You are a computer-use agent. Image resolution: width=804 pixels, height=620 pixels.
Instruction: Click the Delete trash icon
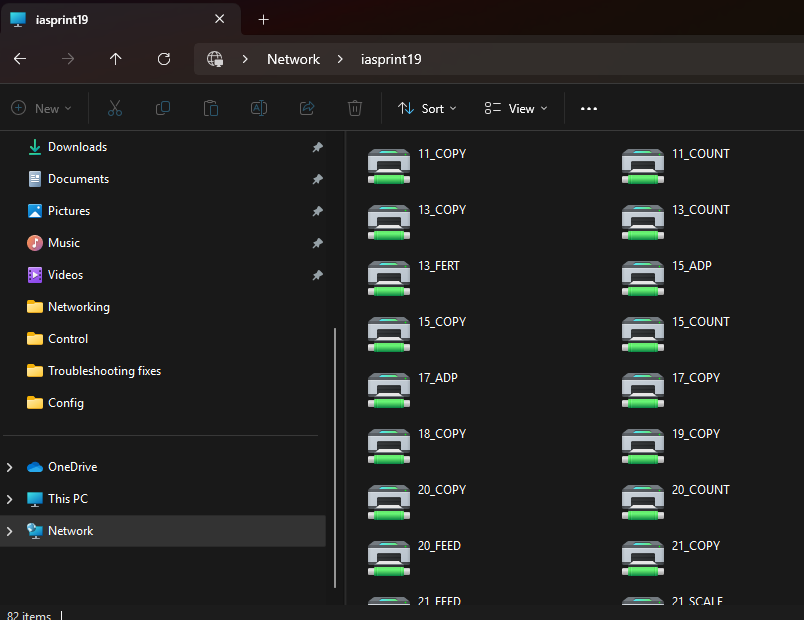point(355,108)
